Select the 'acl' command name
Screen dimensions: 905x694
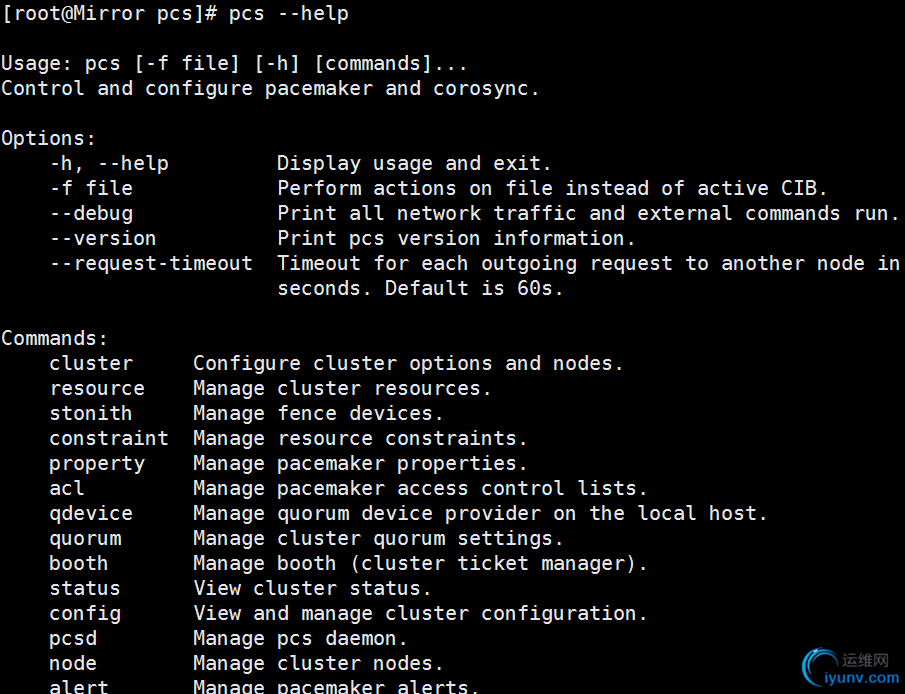(67, 488)
